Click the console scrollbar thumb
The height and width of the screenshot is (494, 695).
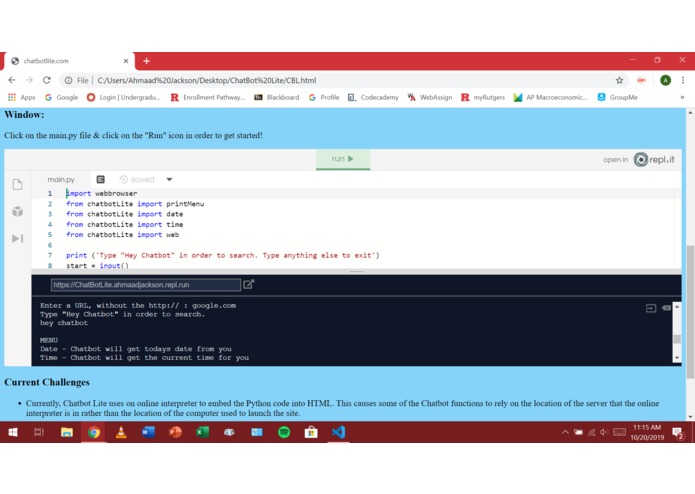pyautogui.click(x=677, y=339)
